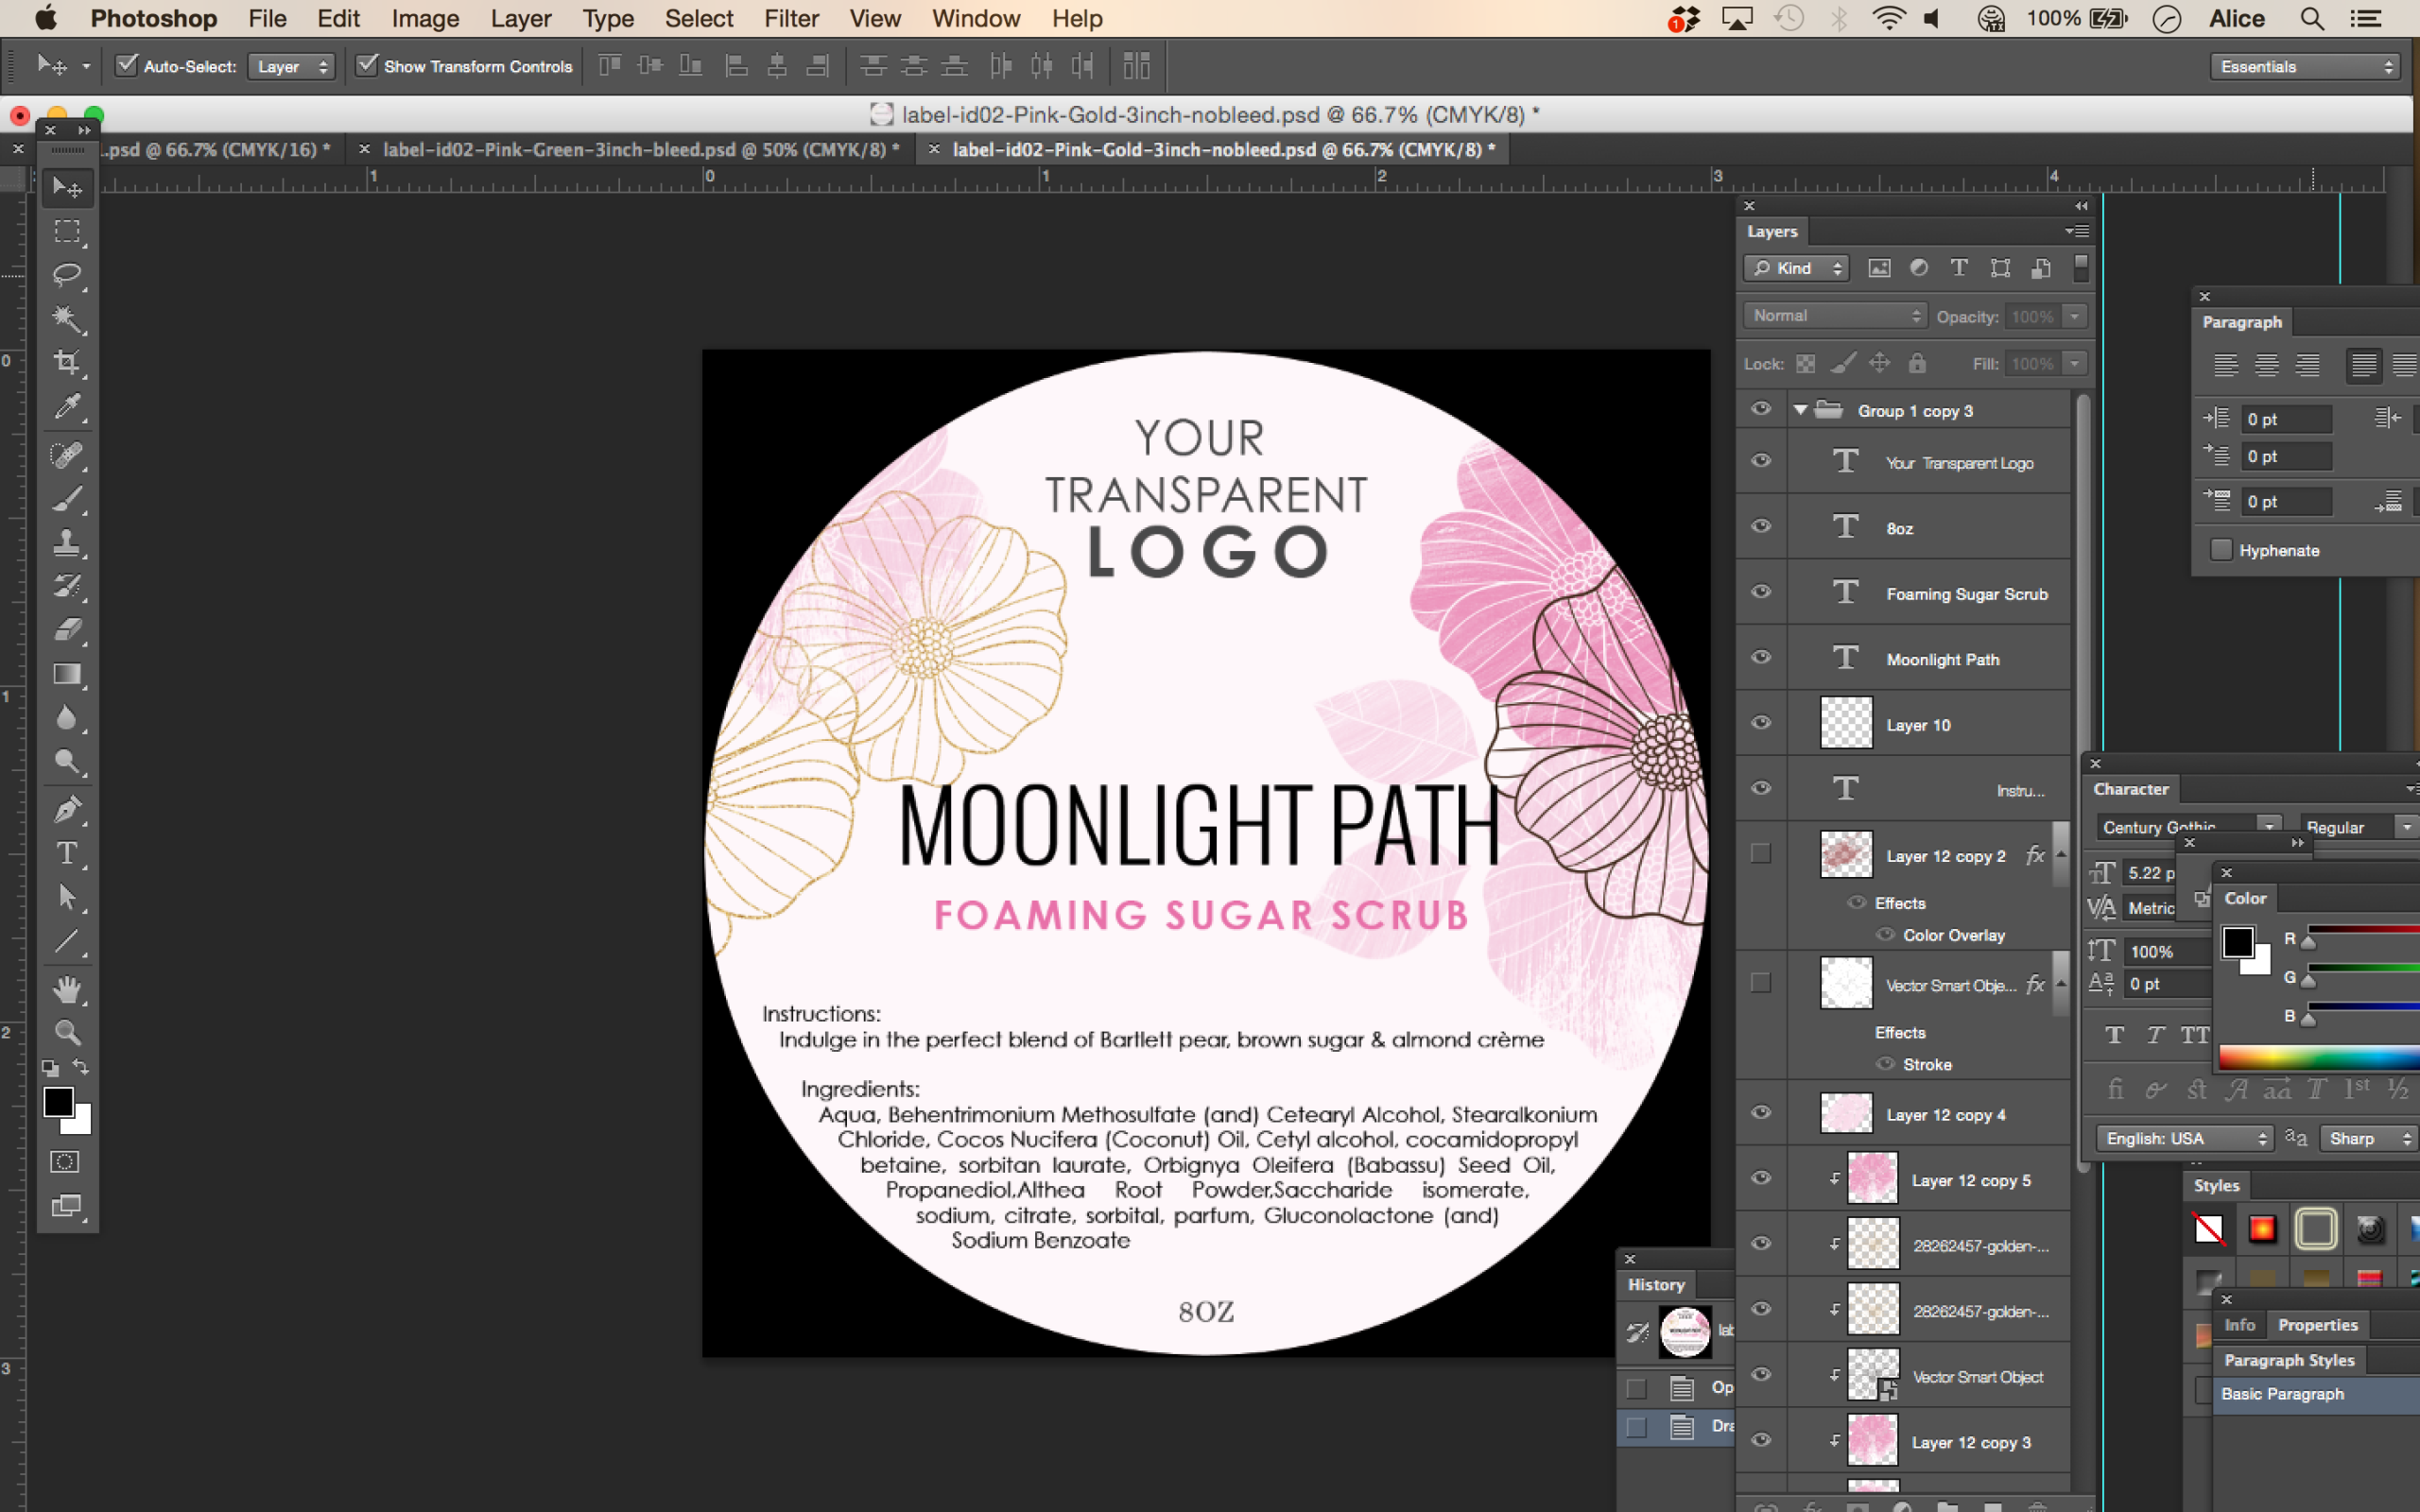
Task: Open the Window menu
Action: pos(975,19)
